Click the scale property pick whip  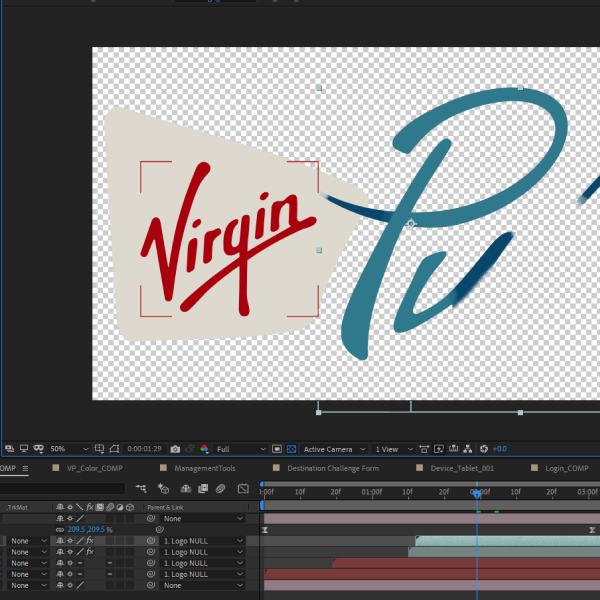pyautogui.click(x=160, y=530)
